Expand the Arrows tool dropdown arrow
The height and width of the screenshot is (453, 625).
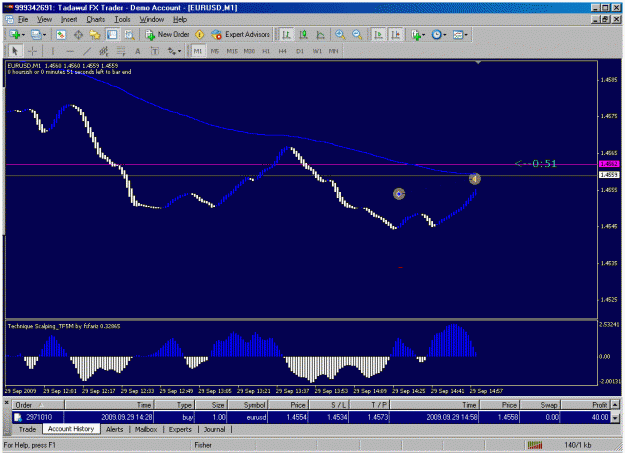pyautogui.click(x=180, y=51)
